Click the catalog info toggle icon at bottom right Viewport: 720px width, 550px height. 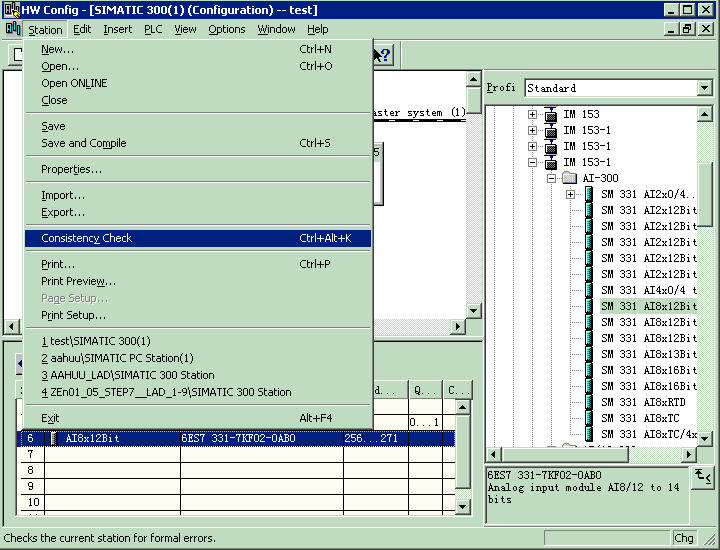[703, 477]
